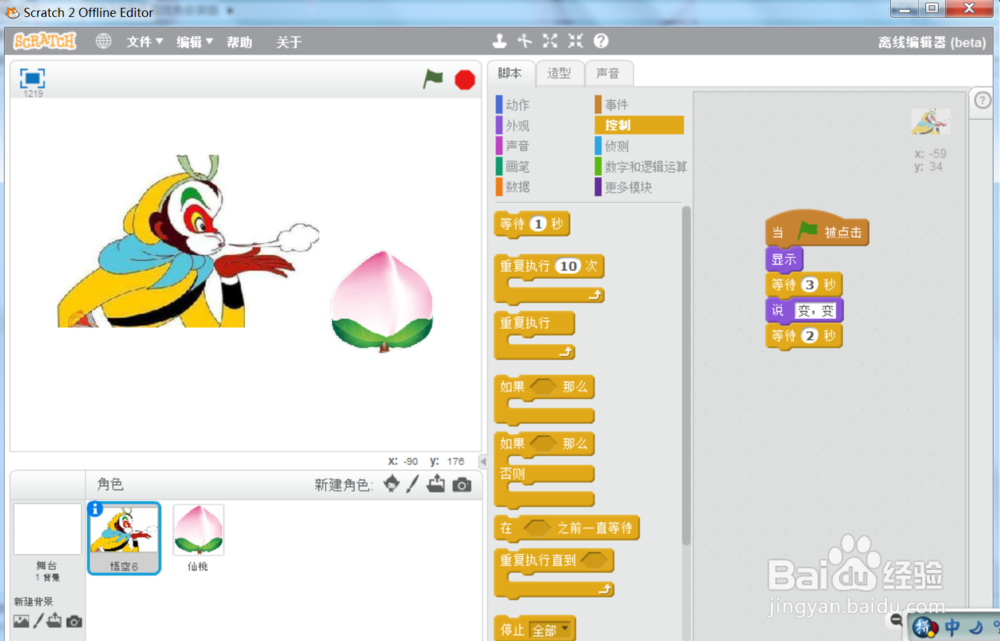
Task: Open the 文件 menu
Action: tap(144, 42)
